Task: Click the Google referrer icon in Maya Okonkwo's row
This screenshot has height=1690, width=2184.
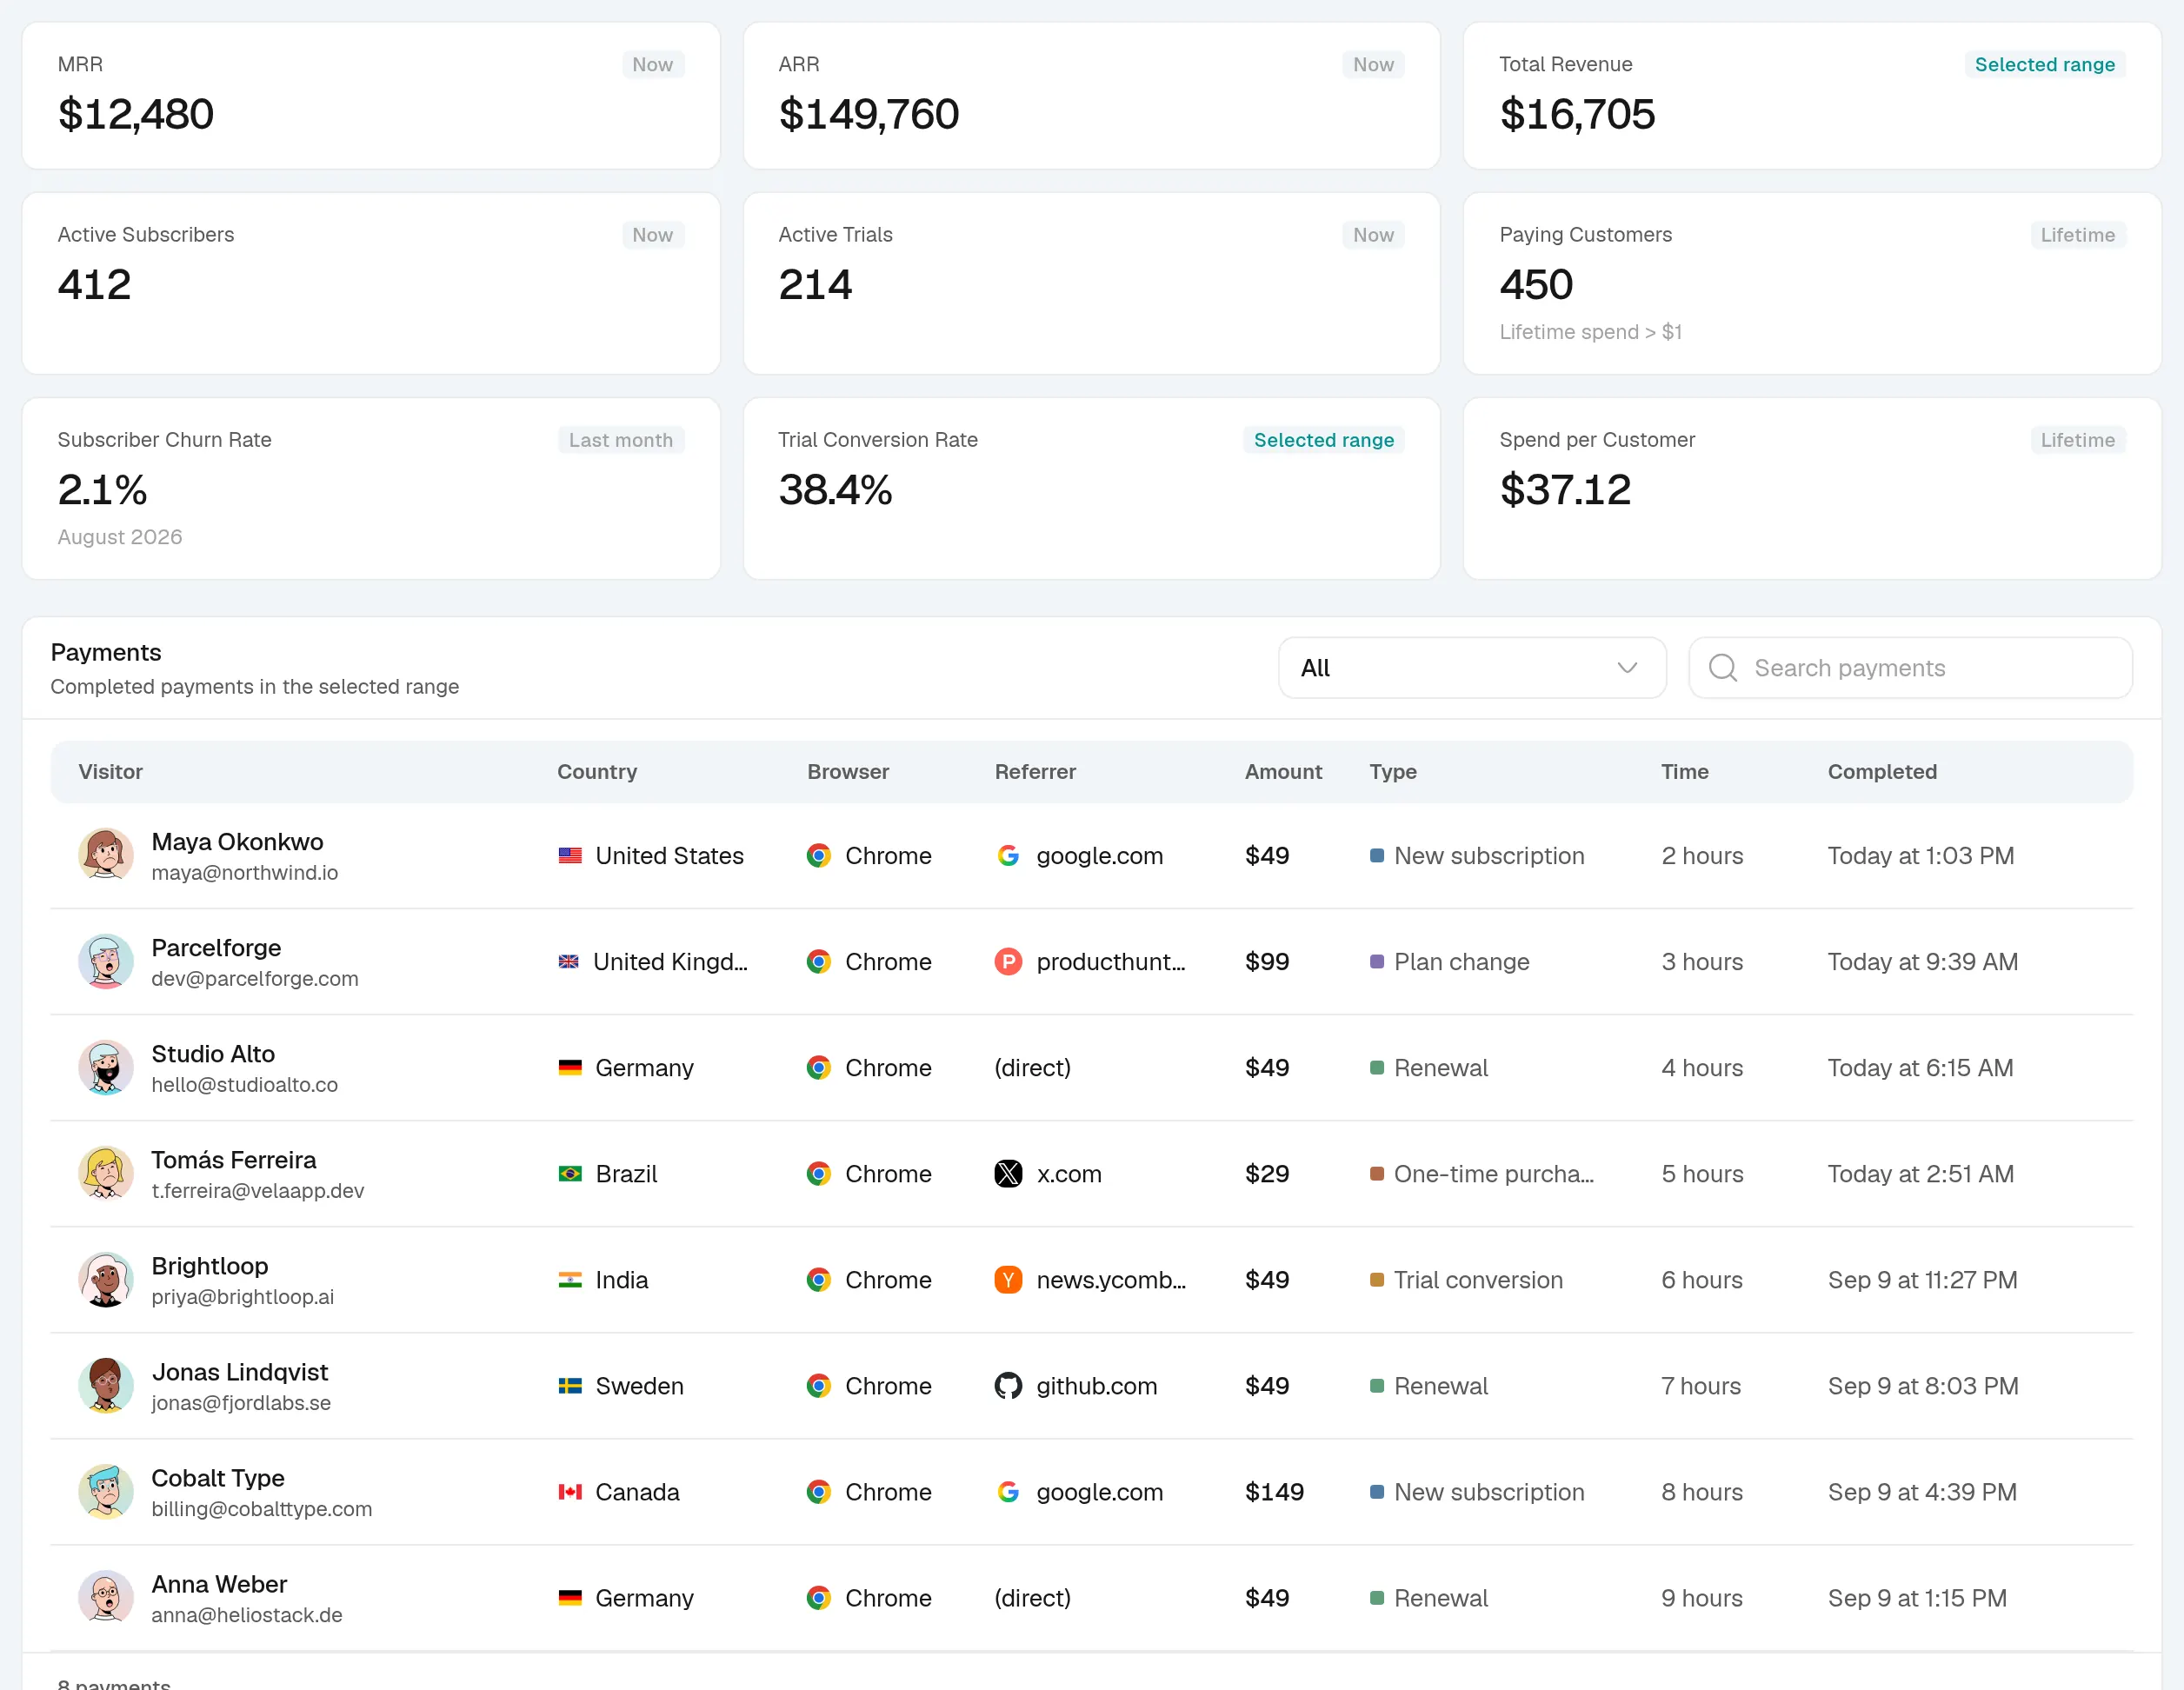Action: point(1008,855)
